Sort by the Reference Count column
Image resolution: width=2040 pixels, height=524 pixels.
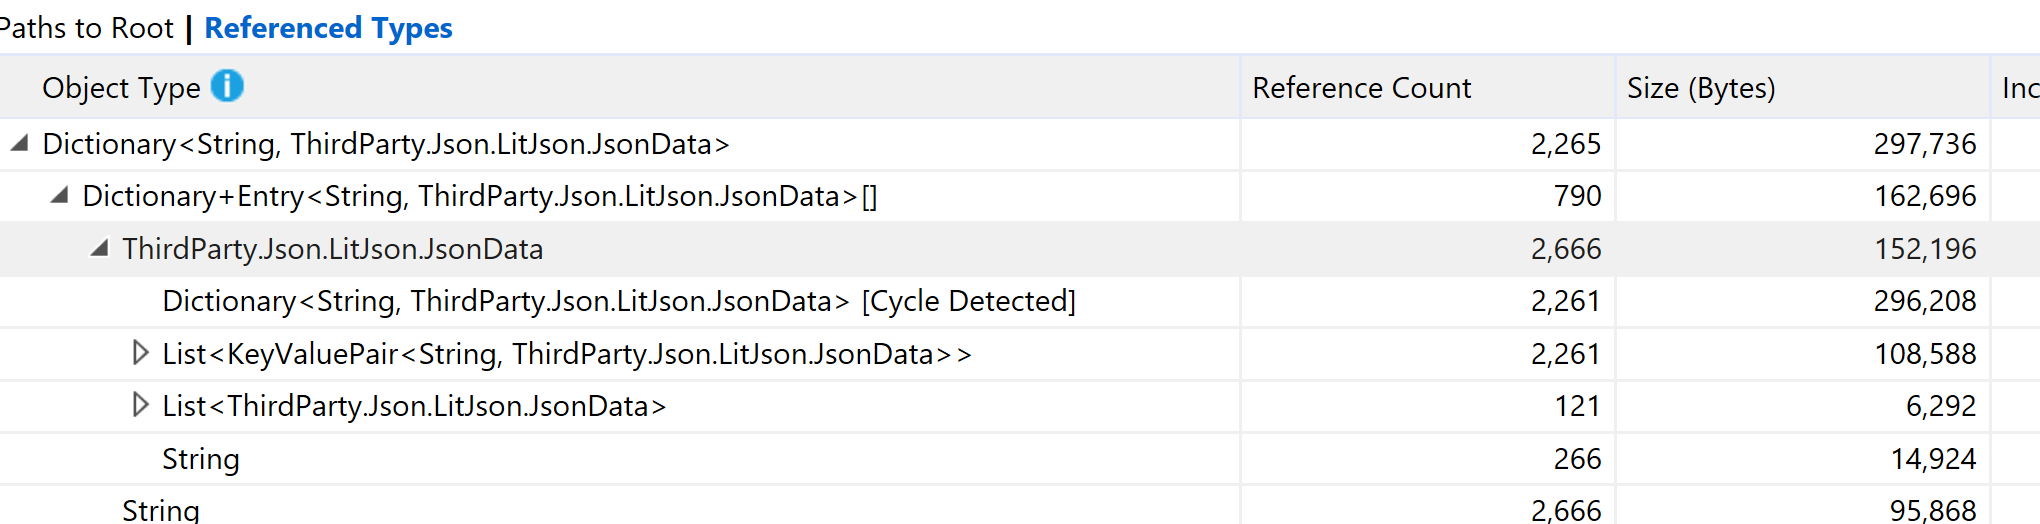1361,88
